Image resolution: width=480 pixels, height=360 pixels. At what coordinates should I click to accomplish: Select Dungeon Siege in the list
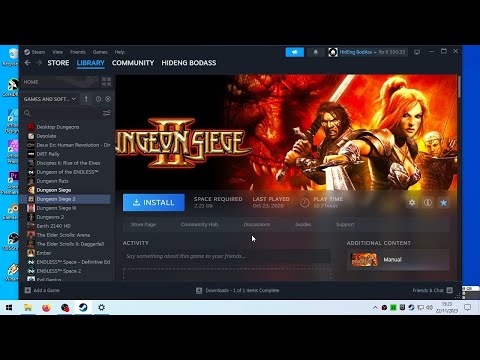pyautogui.click(x=54, y=190)
